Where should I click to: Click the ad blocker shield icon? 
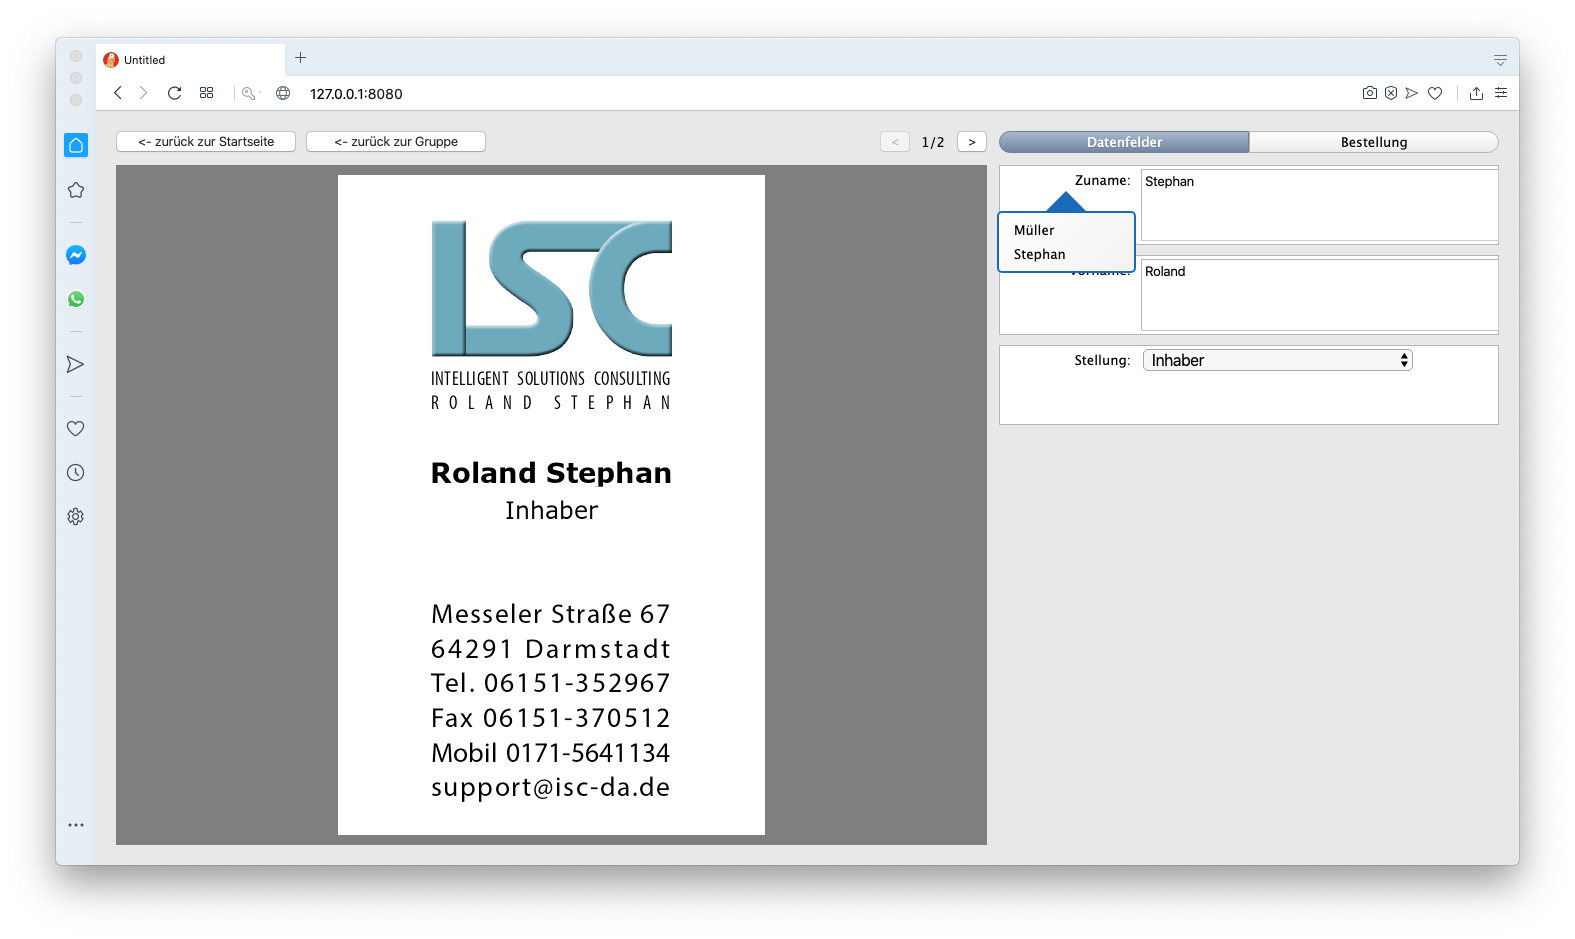[1391, 93]
